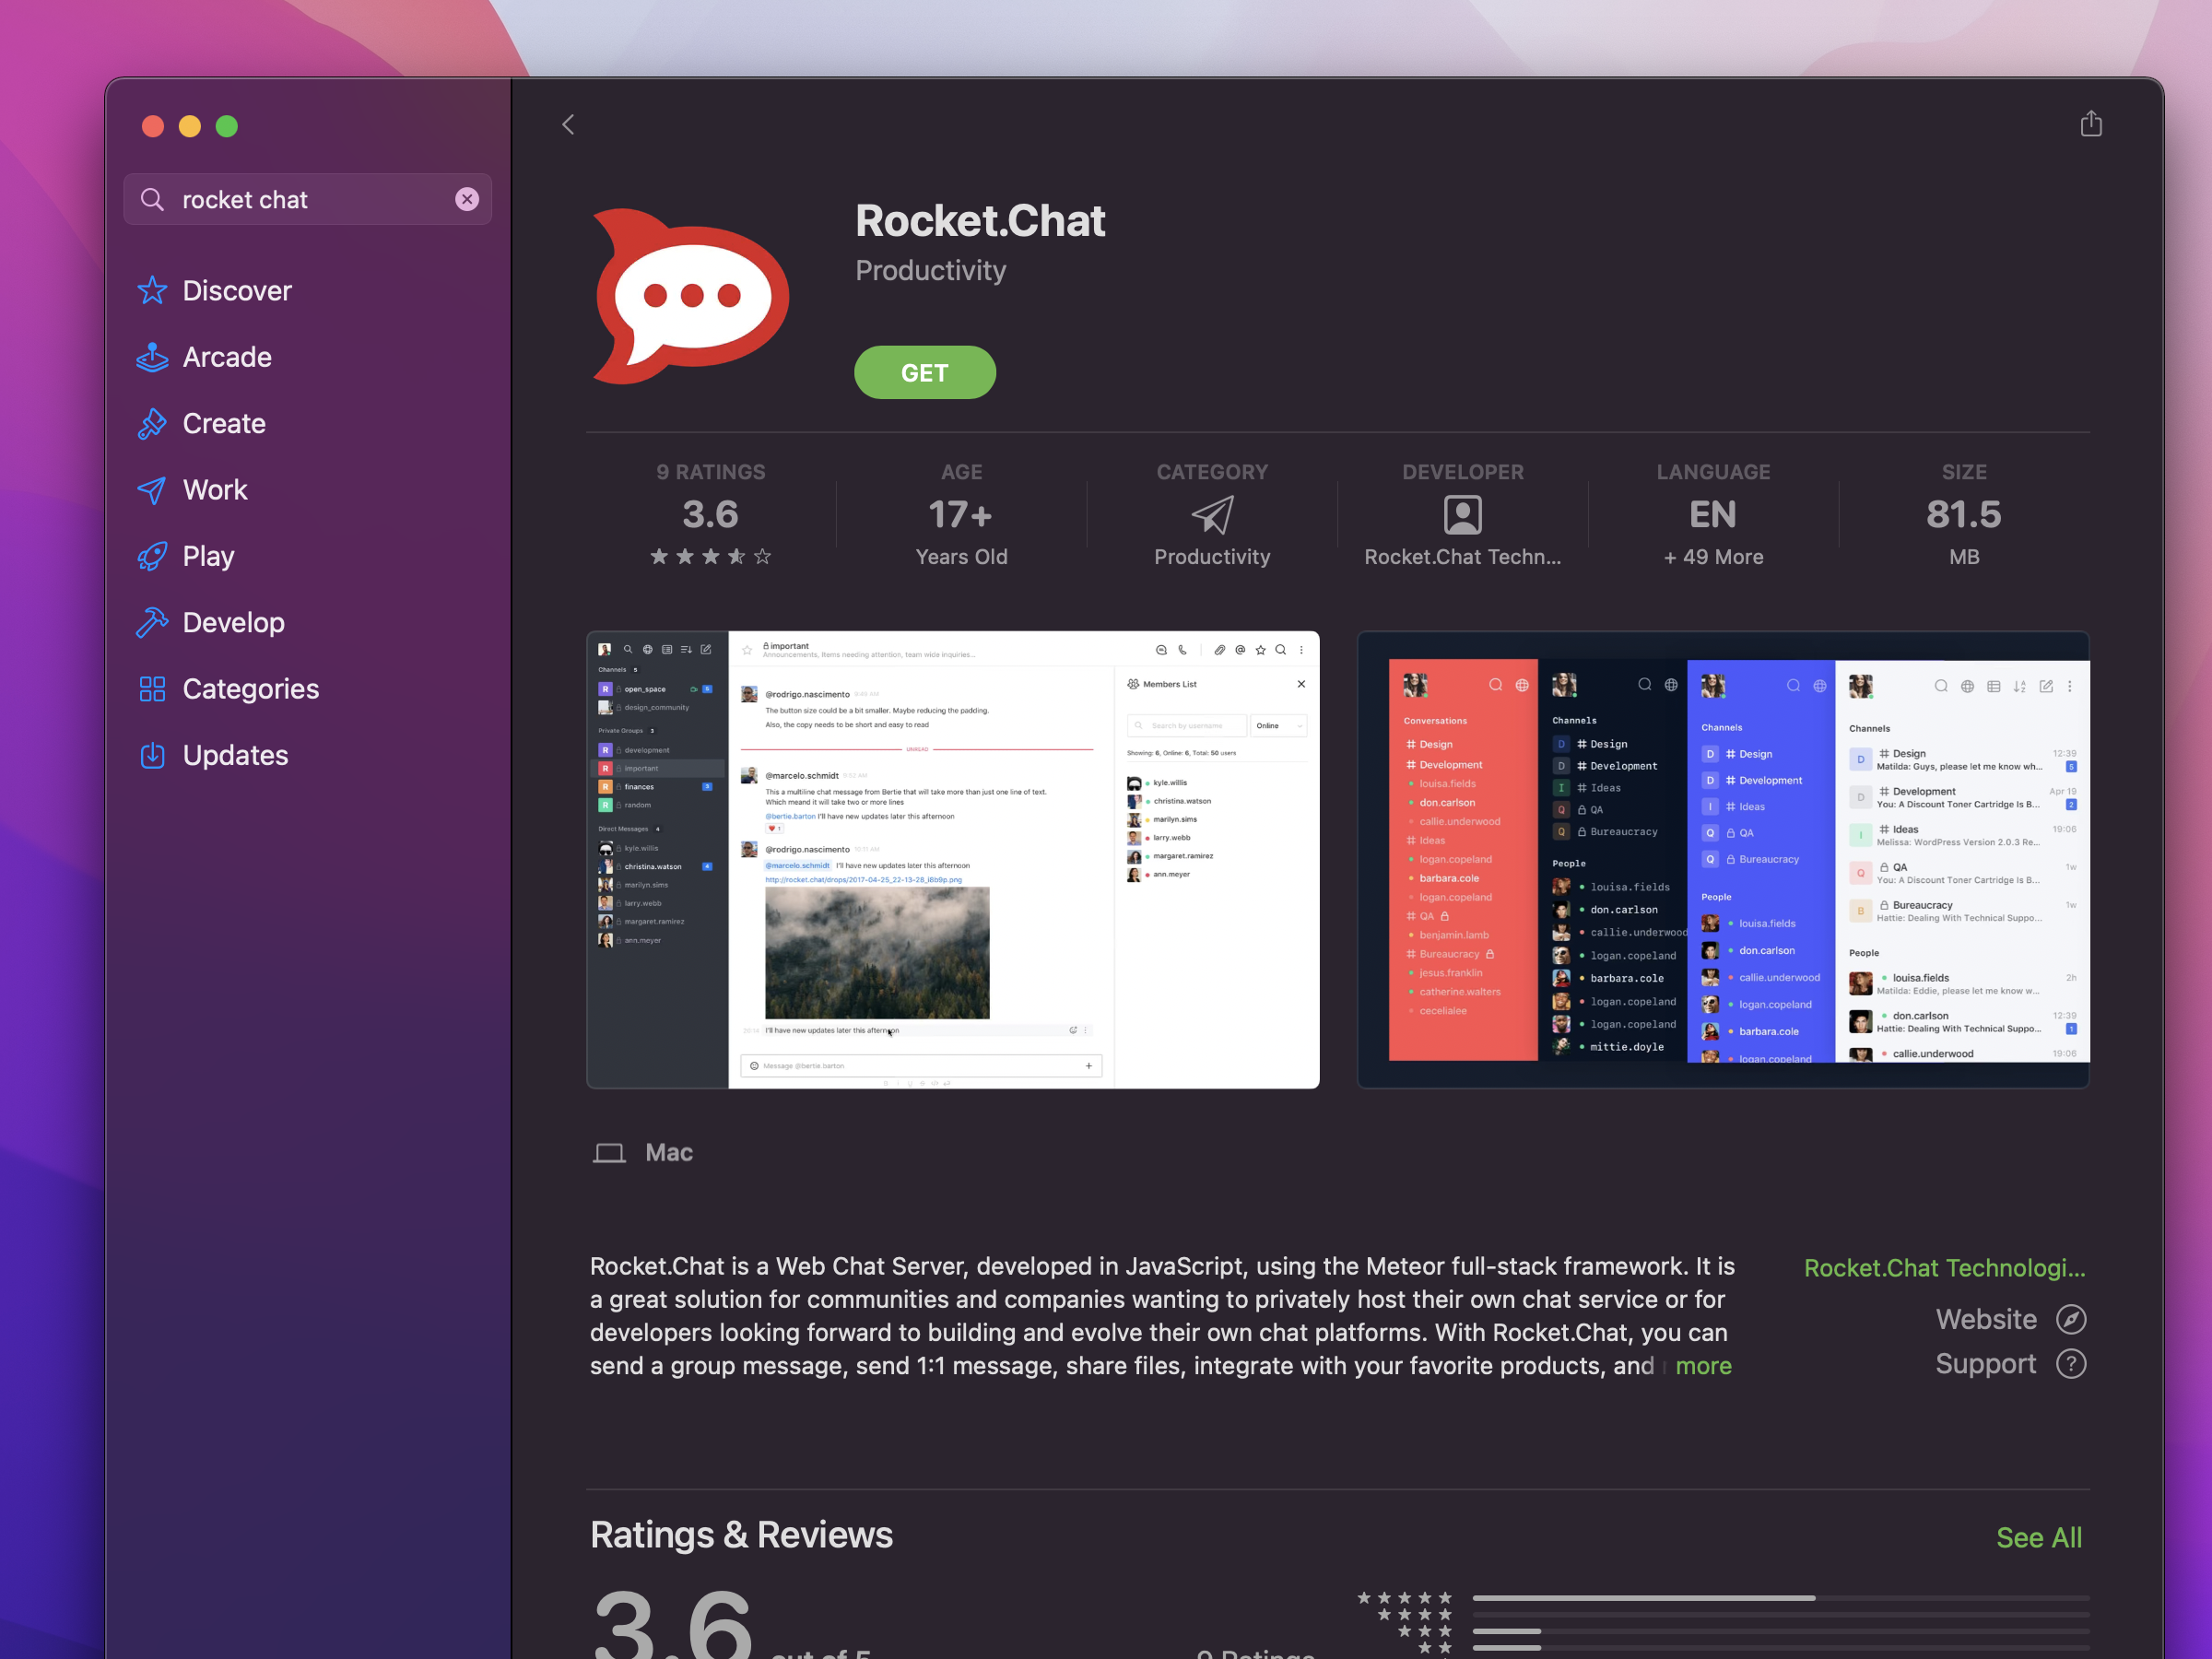This screenshot has width=2212, height=1659.
Task: Click the Updates sidebar icon
Action: 153,755
